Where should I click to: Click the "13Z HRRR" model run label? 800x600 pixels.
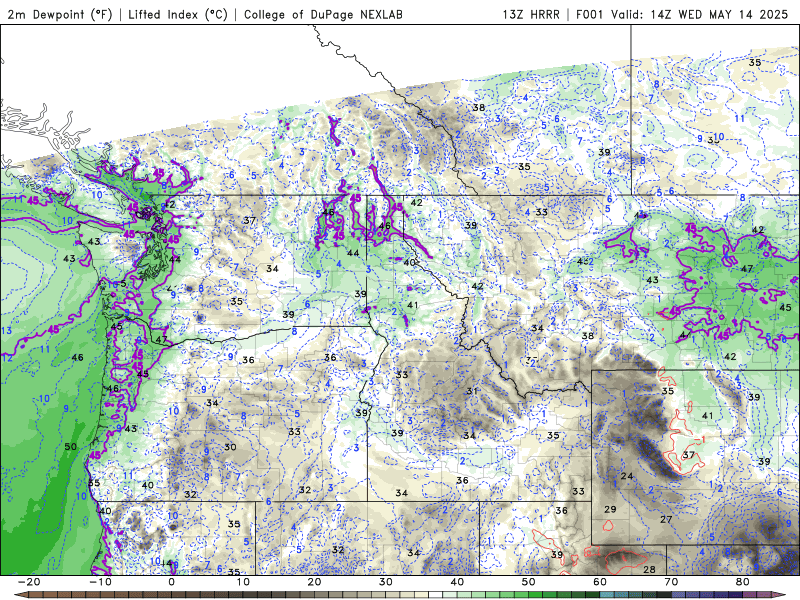pos(531,14)
